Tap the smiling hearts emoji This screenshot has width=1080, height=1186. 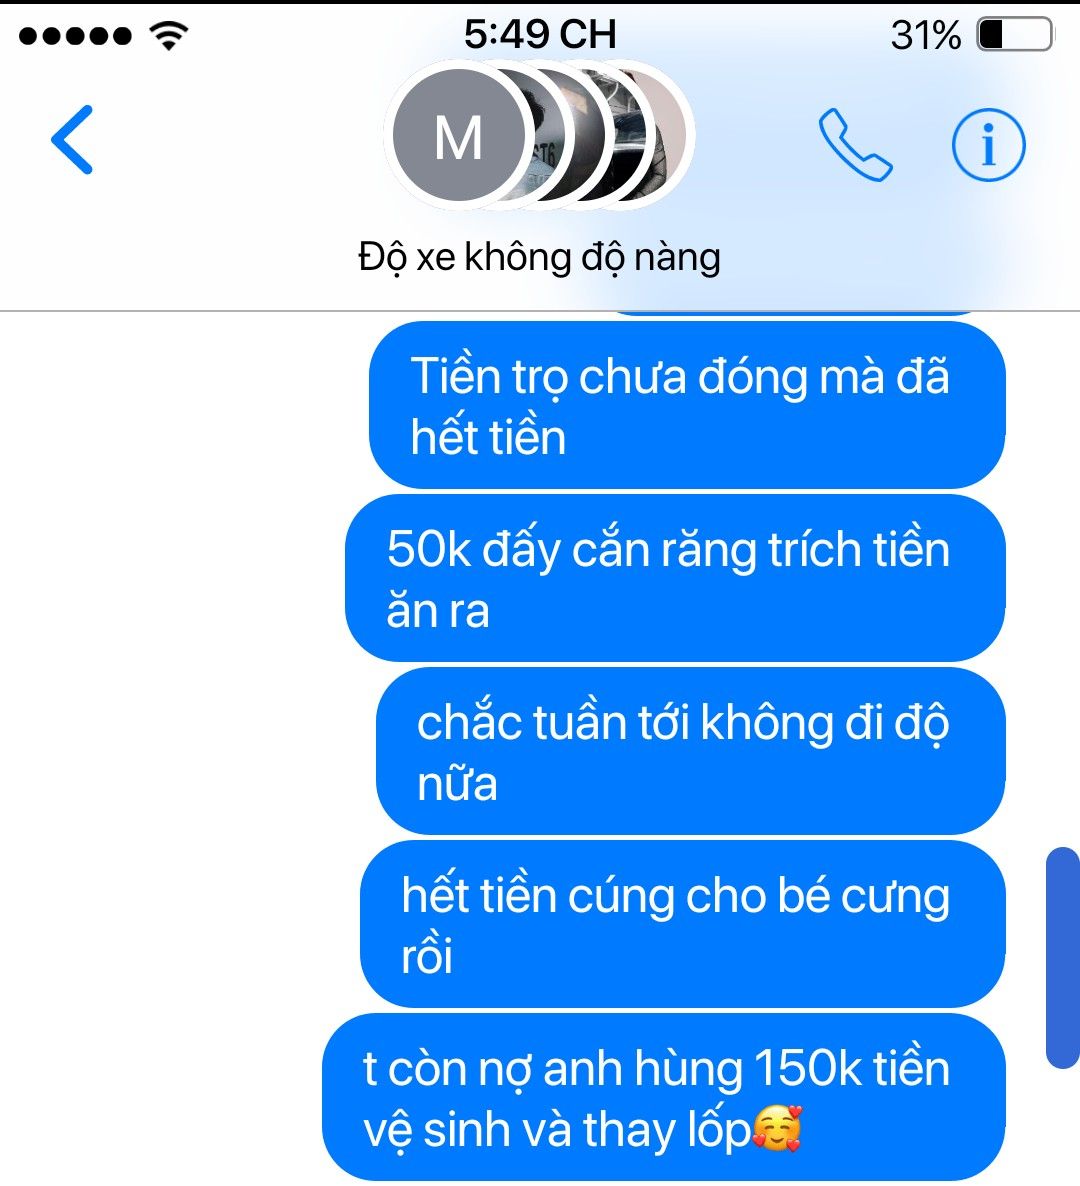coord(776,1129)
